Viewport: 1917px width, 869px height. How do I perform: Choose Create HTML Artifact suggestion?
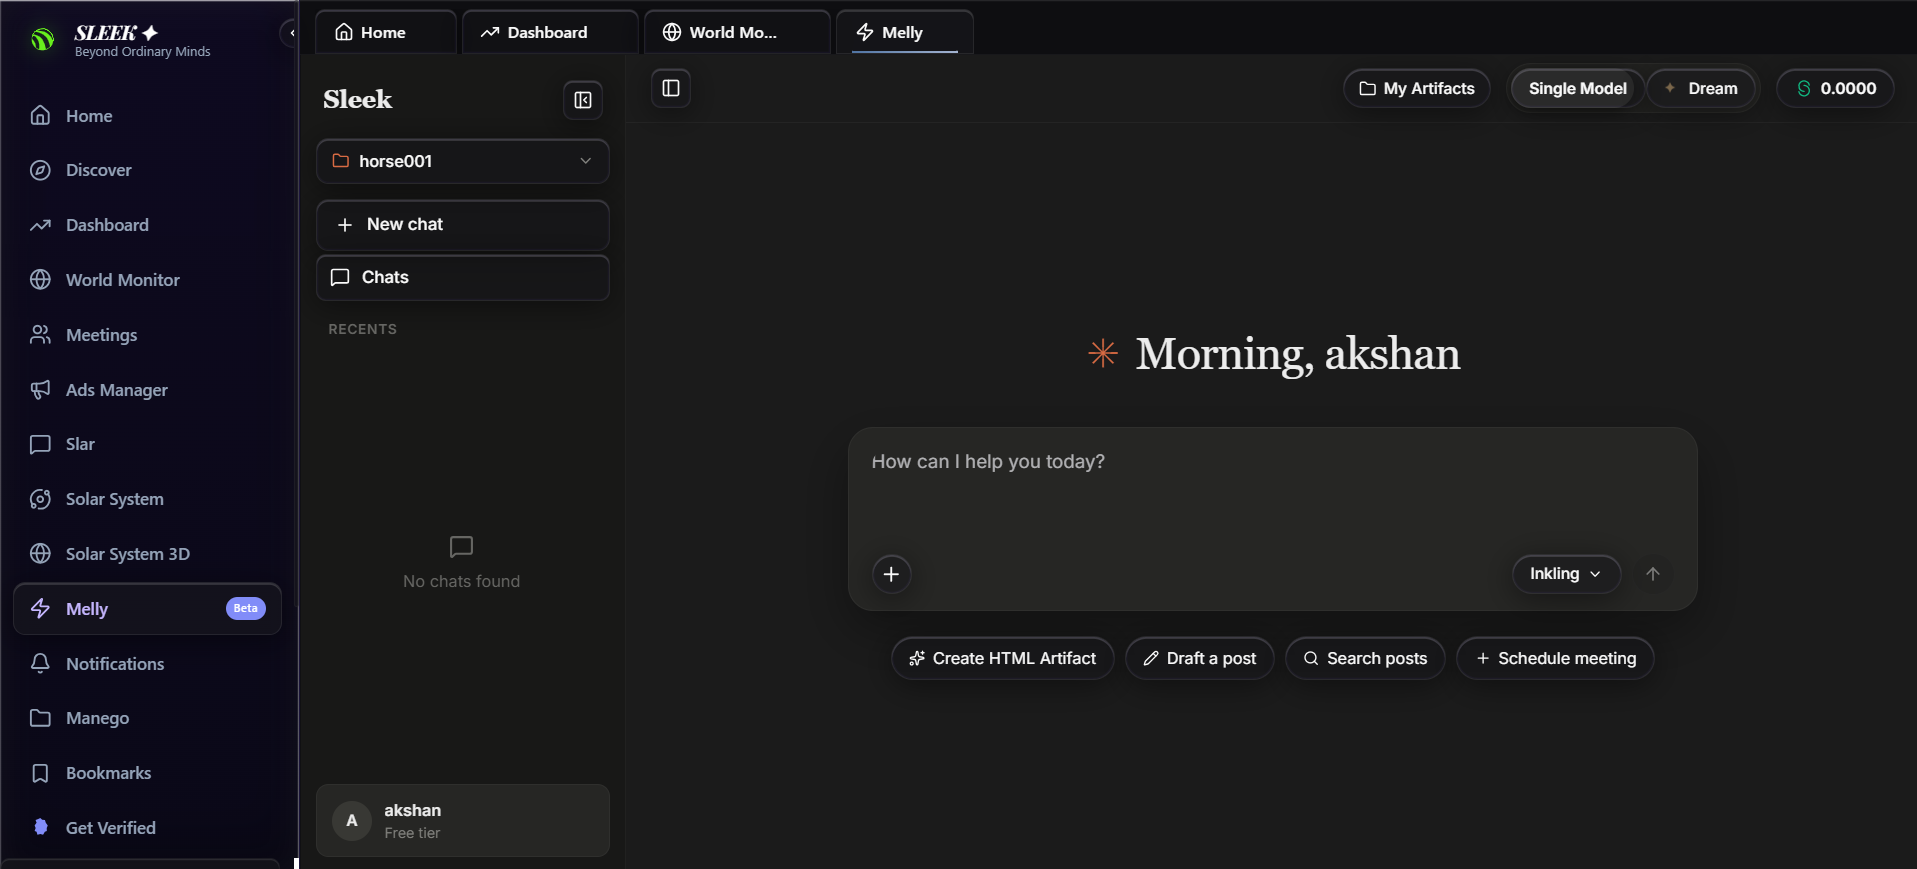(x=1003, y=658)
